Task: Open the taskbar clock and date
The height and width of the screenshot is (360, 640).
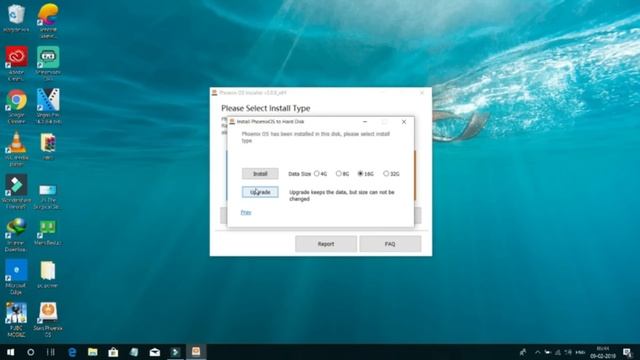Action: 603,352
